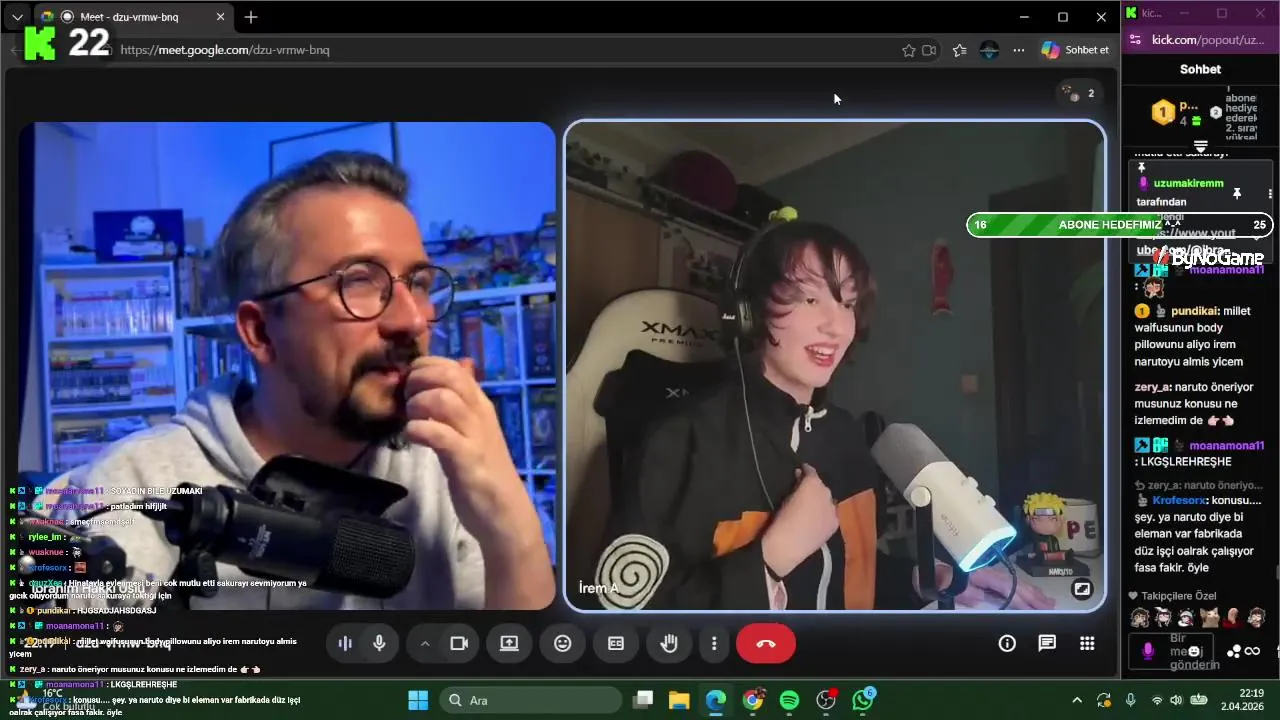Click the taskbar search box Ara
This screenshot has height=720, width=1280.
[530, 700]
